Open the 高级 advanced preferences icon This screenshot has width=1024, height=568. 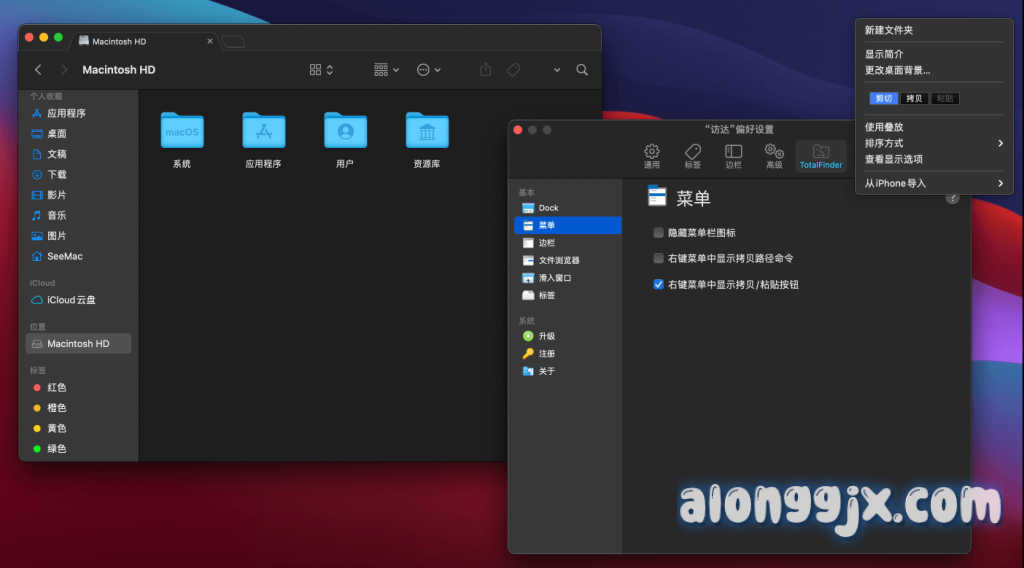(774, 155)
